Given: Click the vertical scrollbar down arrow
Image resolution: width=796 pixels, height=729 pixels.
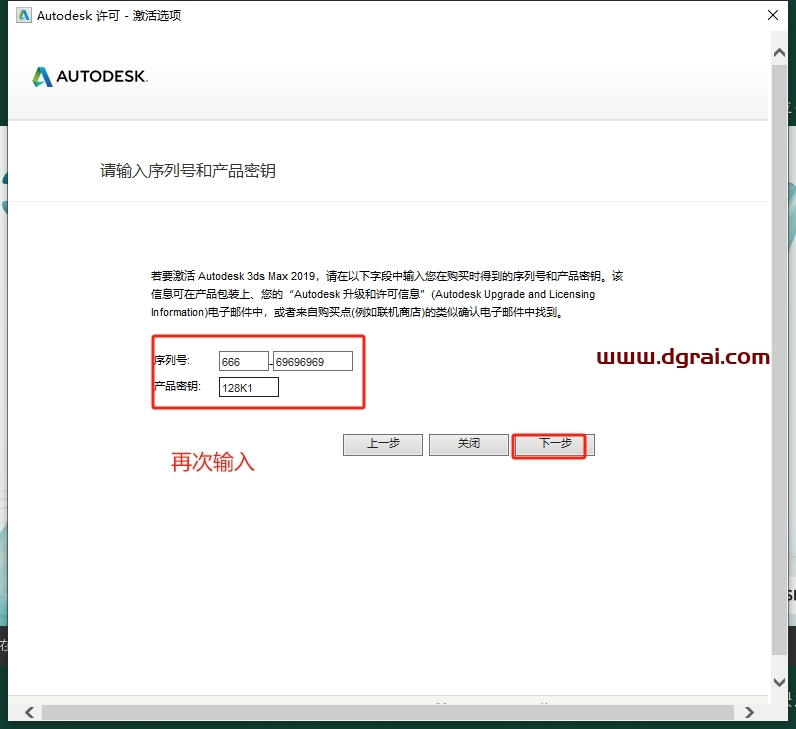Looking at the screenshot, I should point(779,682).
